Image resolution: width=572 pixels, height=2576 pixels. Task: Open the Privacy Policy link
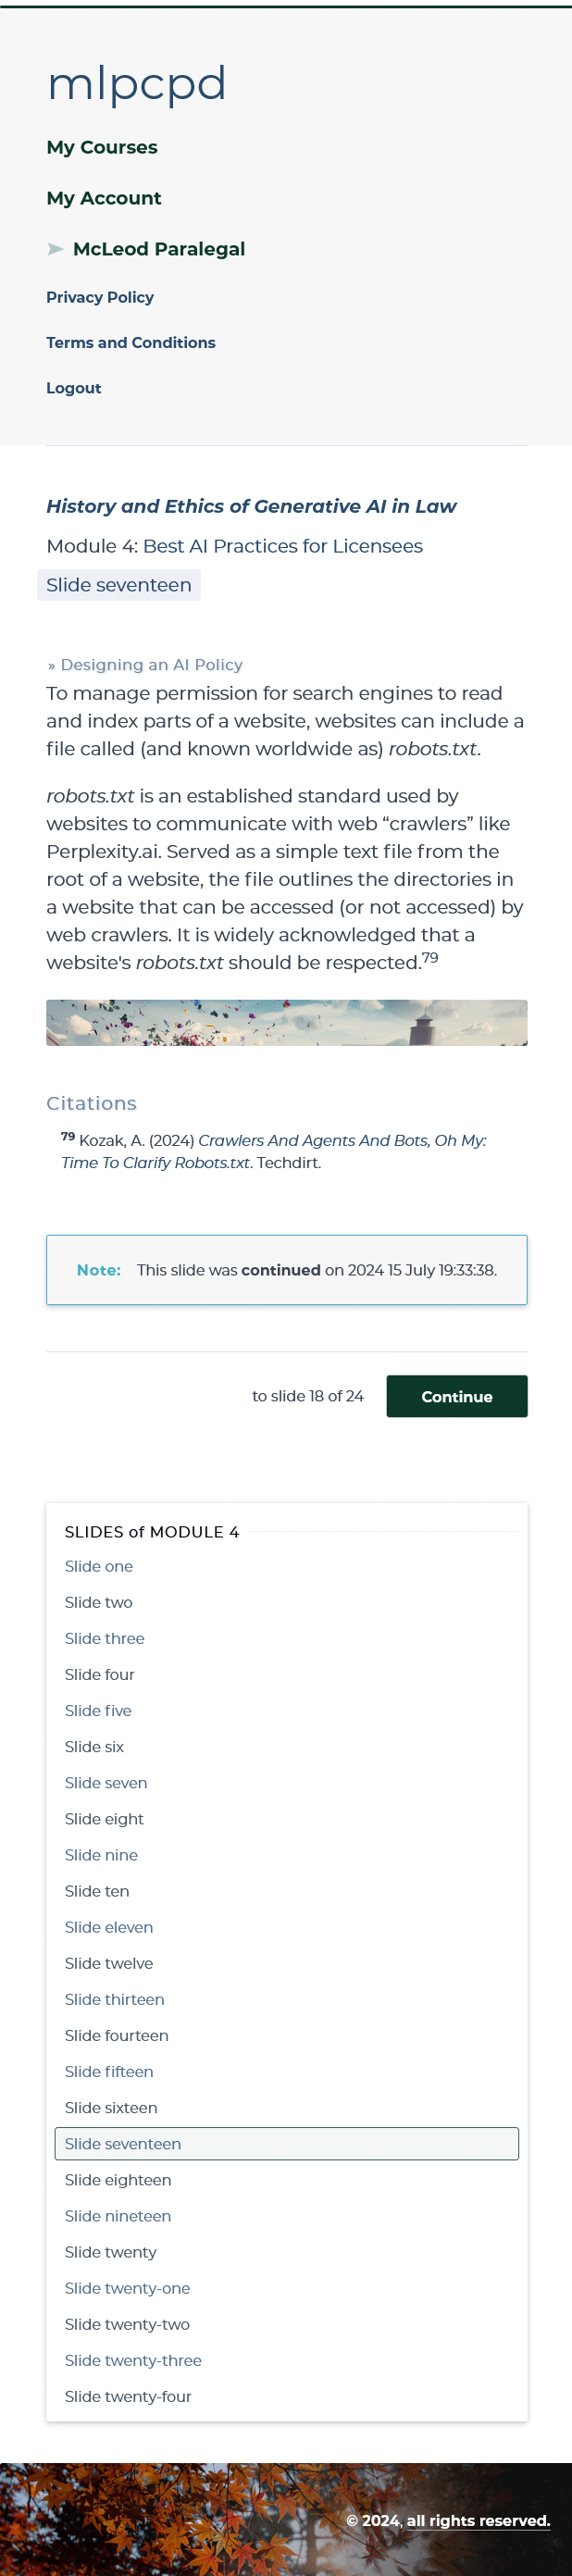click(x=100, y=297)
